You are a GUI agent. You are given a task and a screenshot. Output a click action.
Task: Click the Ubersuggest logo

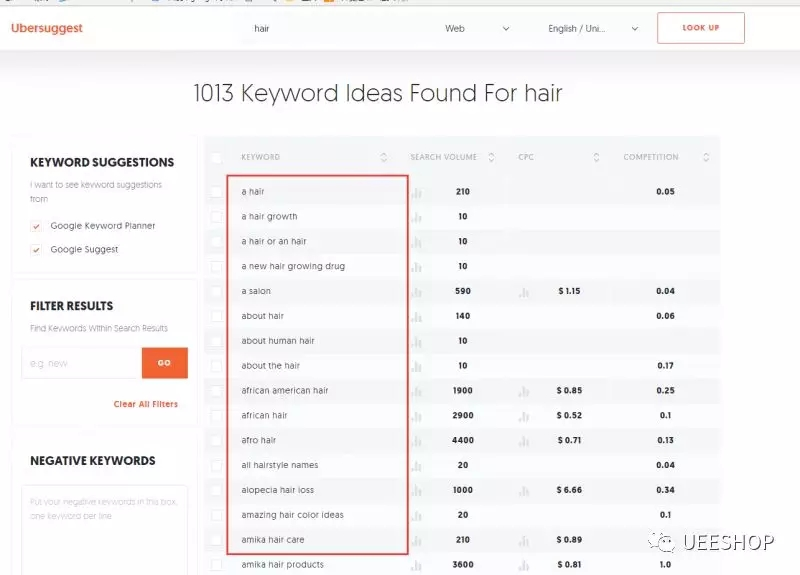[x=47, y=29]
